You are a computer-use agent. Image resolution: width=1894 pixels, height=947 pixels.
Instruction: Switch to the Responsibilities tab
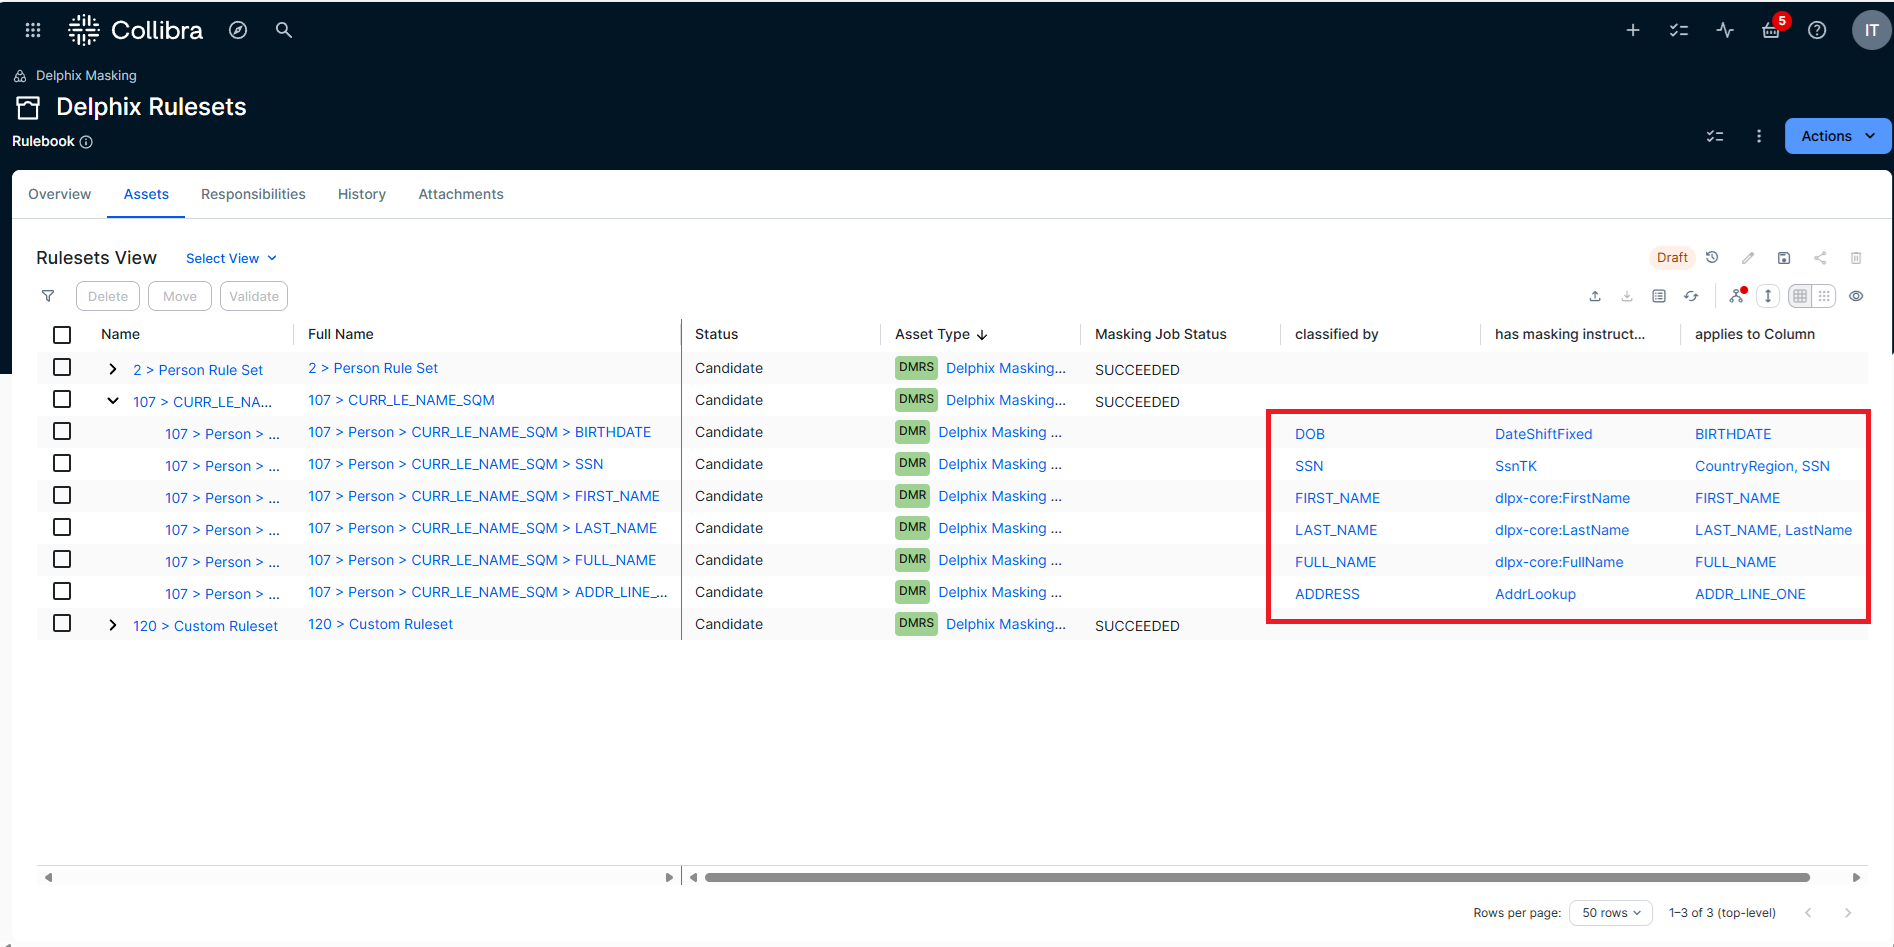(x=253, y=194)
